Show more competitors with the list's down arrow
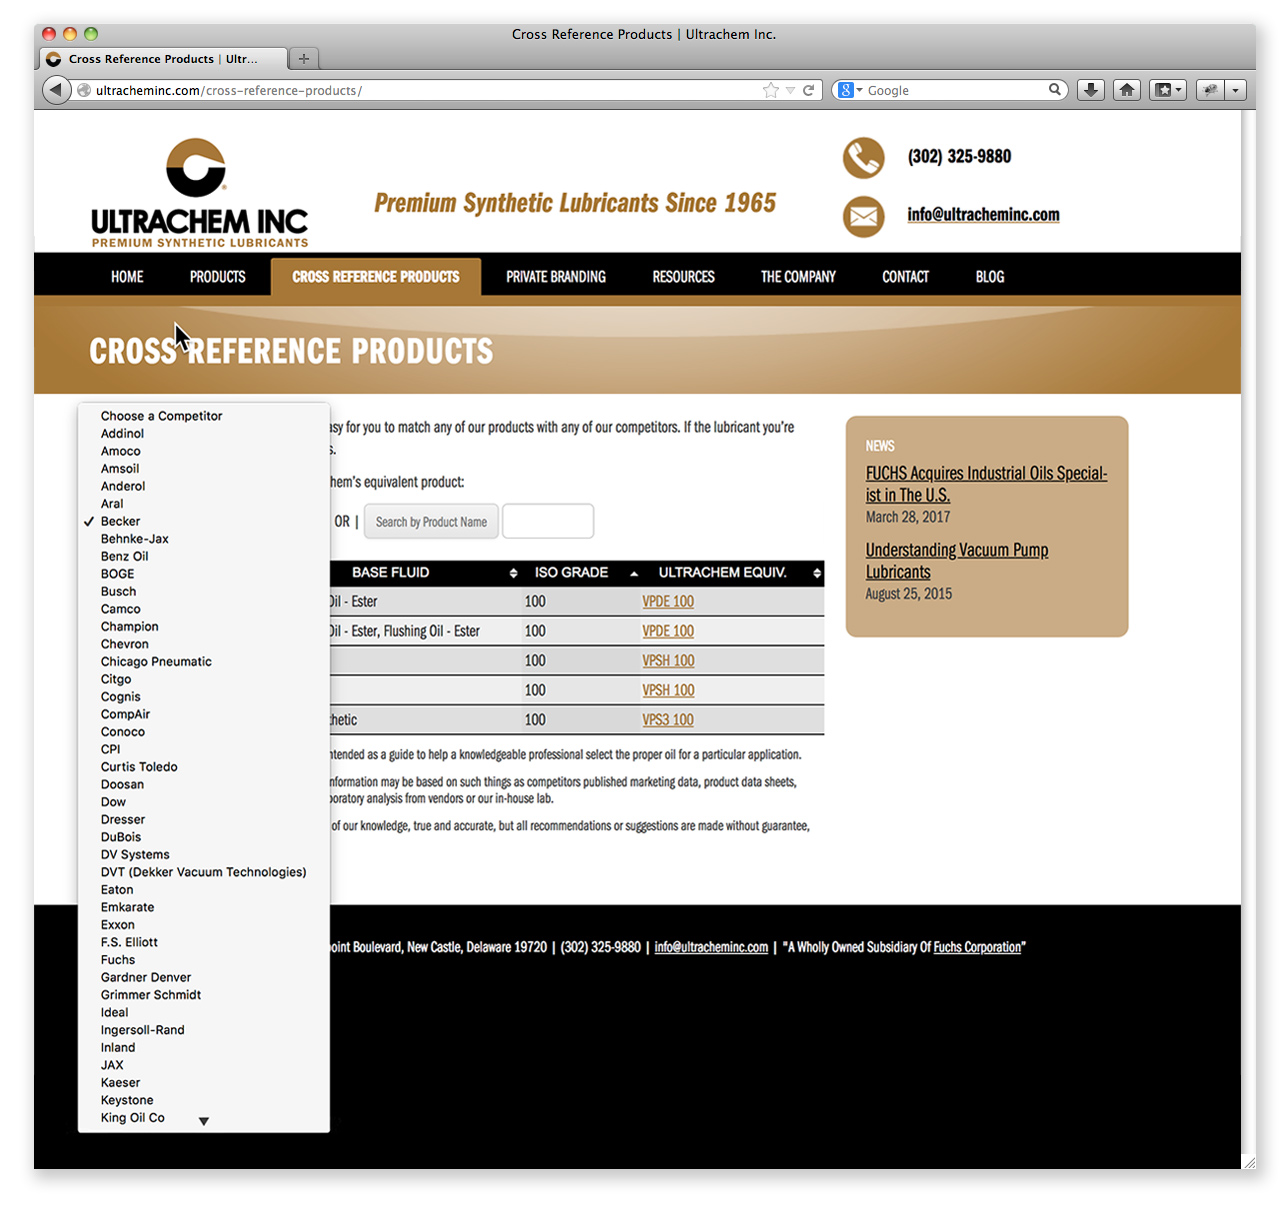The image size is (1284, 1206). pos(204,1121)
